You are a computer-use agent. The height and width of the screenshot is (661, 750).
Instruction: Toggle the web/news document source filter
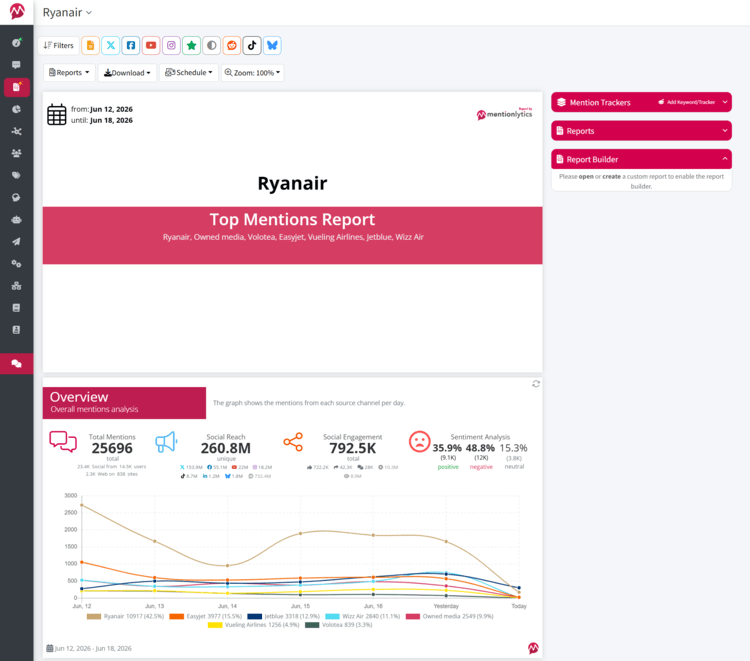click(x=90, y=45)
